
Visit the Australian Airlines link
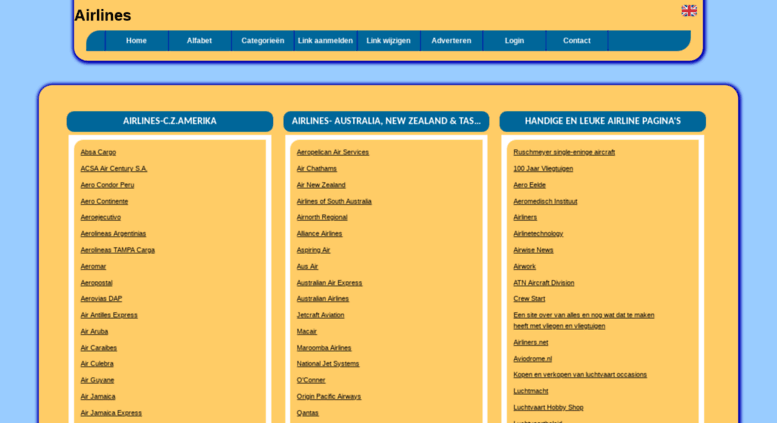(323, 298)
